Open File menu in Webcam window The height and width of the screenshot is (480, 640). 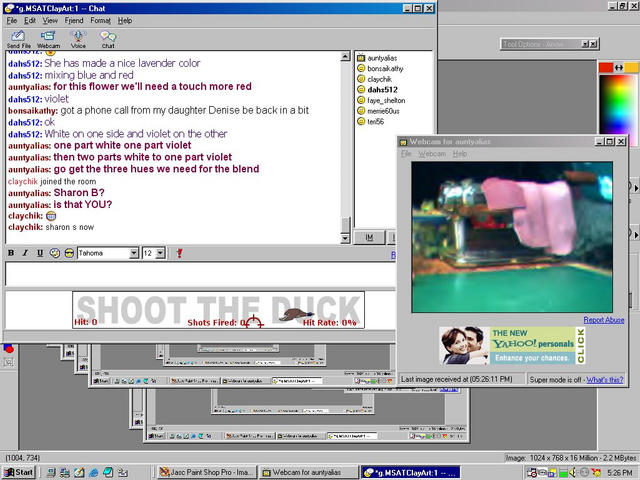pos(406,154)
